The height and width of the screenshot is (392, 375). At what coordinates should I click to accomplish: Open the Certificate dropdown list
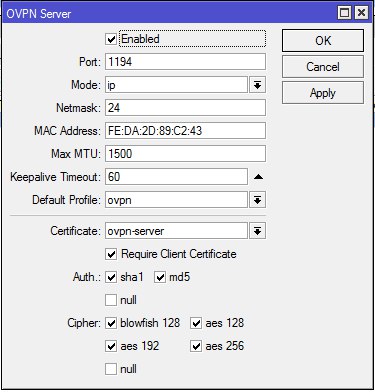tap(257, 231)
